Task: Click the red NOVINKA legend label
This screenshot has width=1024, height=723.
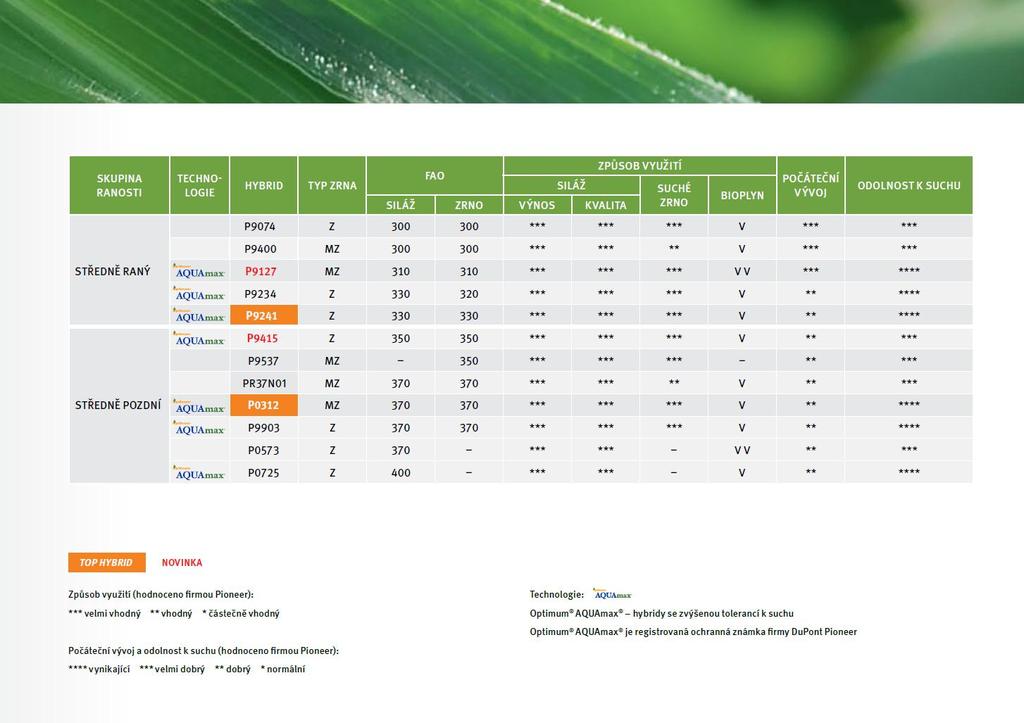Action: tap(182, 562)
